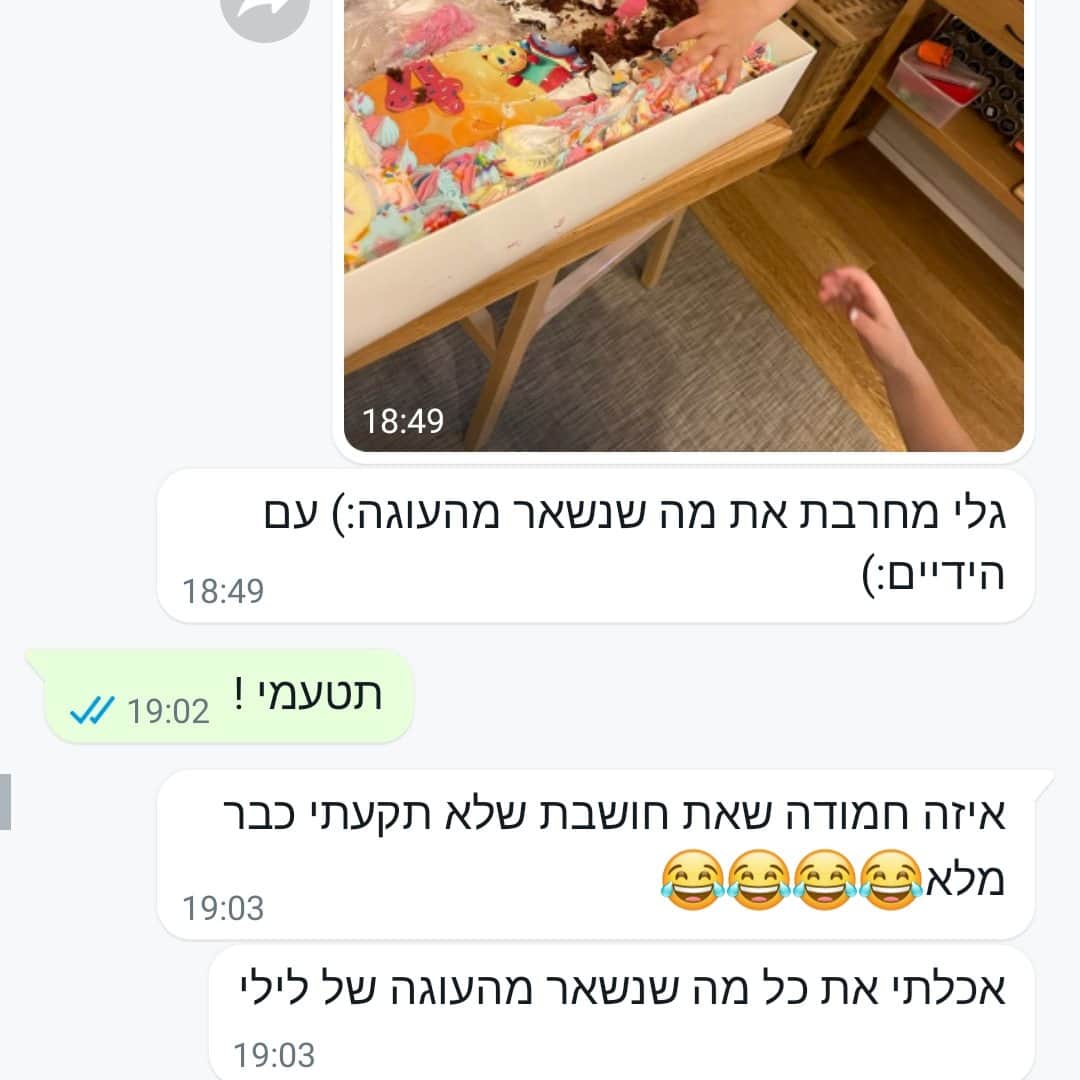Select the message starting with גלי מחרבת
Viewport: 1080px width, 1080px height.
click(x=596, y=546)
